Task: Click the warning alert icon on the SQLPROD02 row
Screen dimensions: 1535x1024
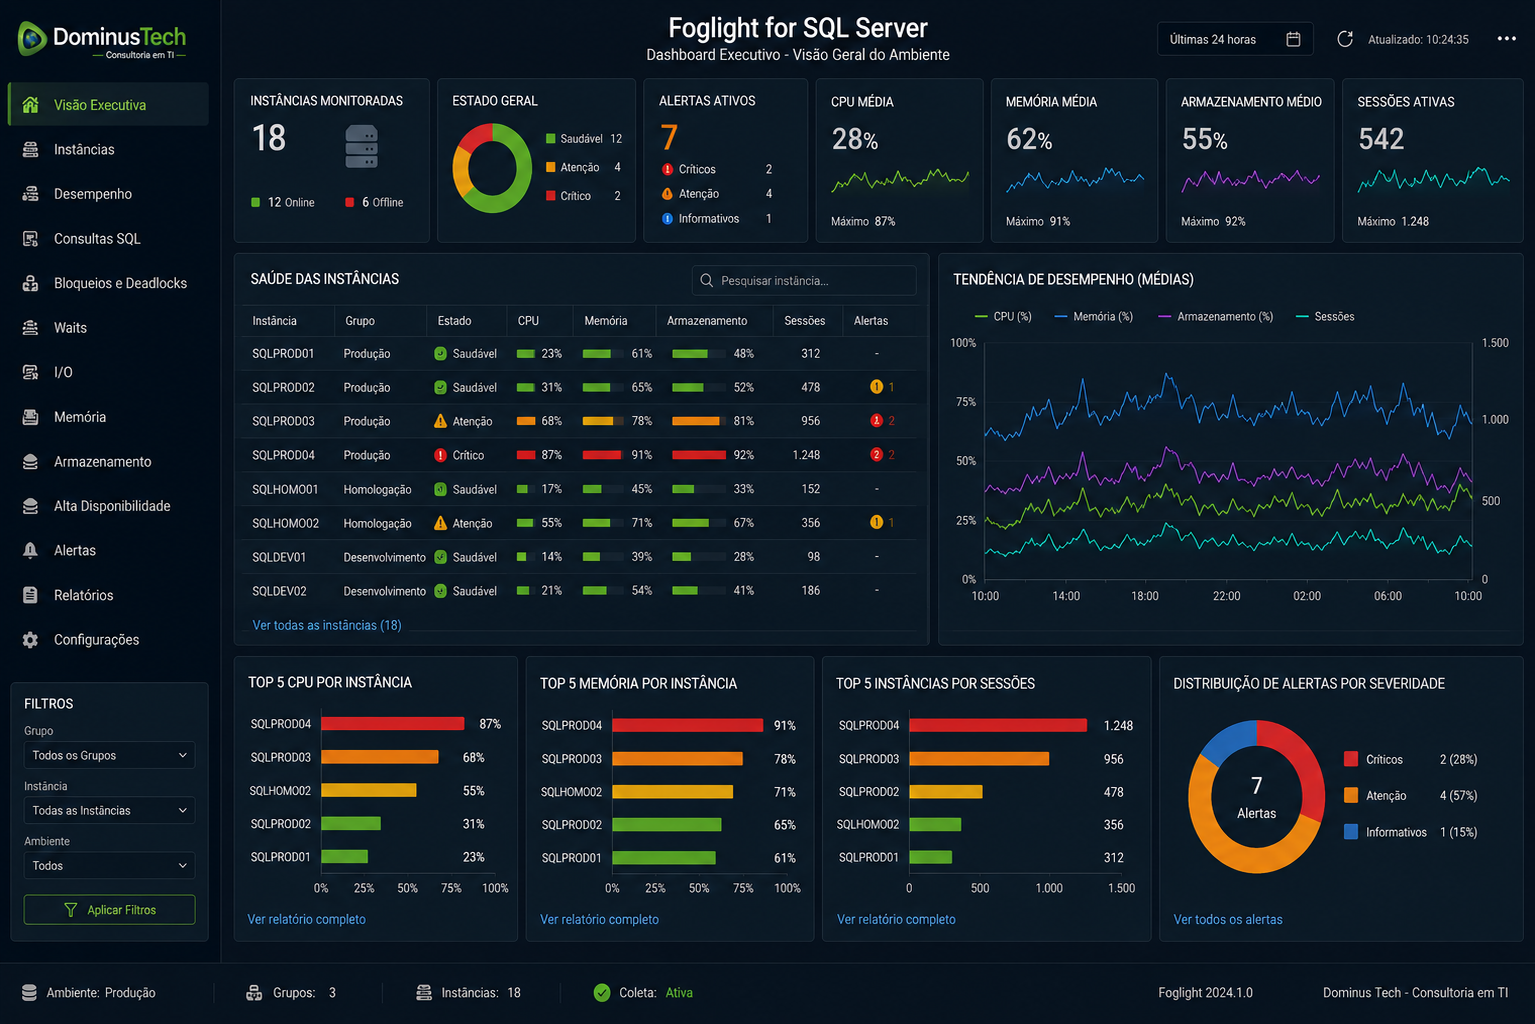Action: (x=876, y=387)
